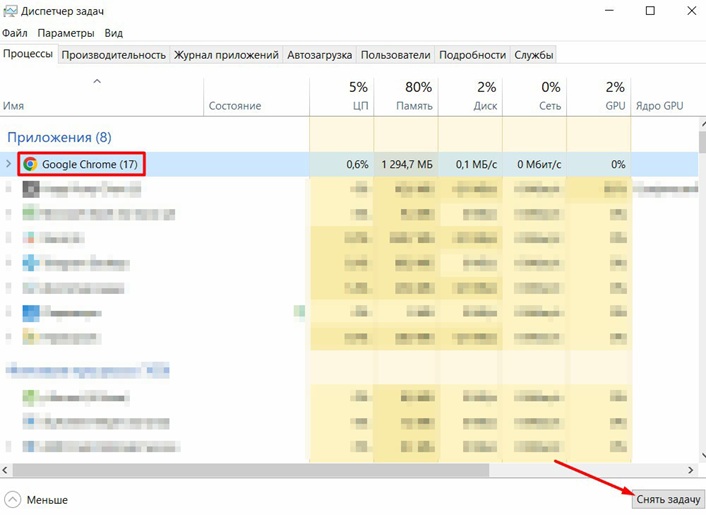This screenshot has width=706, height=515.
Task: Open the Параметры menu
Action: pyautogui.click(x=66, y=33)
